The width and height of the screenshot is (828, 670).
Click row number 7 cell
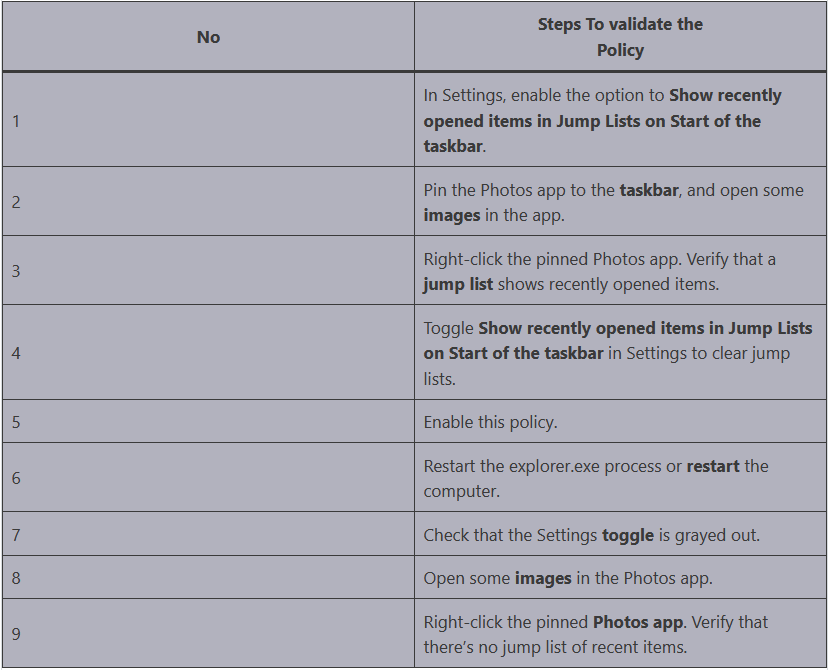coord(208,534)
